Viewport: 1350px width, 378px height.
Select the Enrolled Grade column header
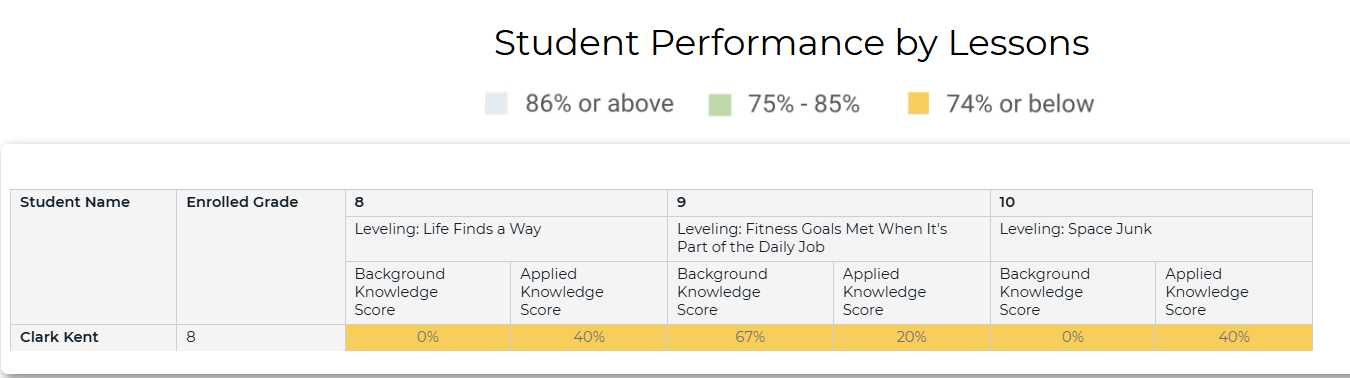[x=242, y=202]
